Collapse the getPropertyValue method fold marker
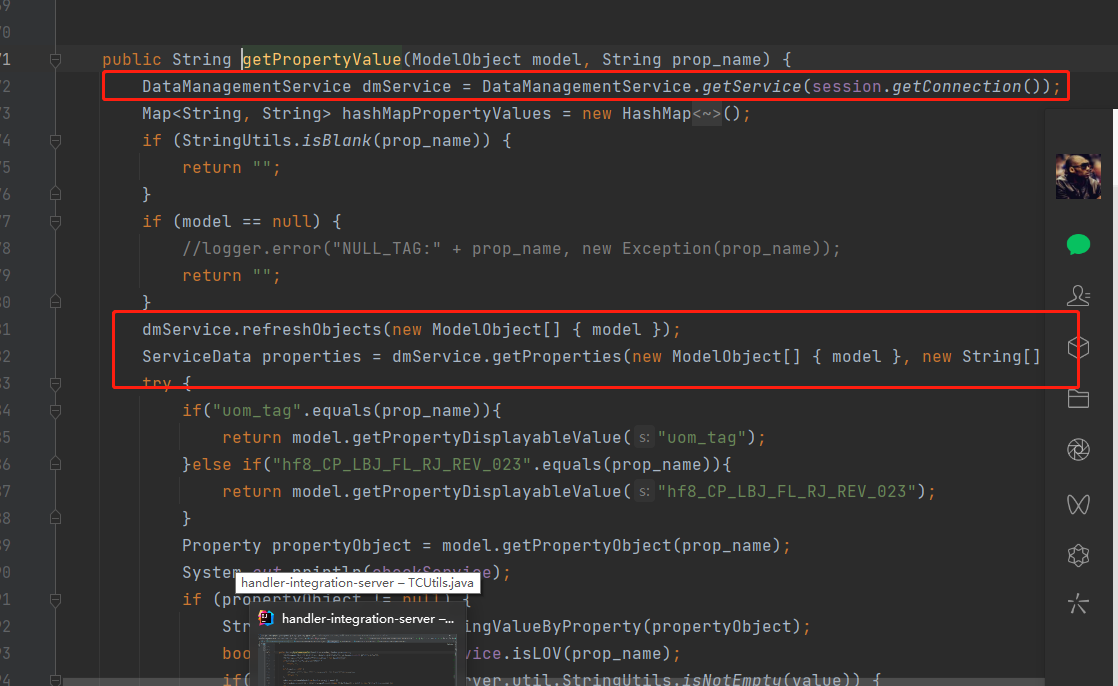 tap(55, 60)
